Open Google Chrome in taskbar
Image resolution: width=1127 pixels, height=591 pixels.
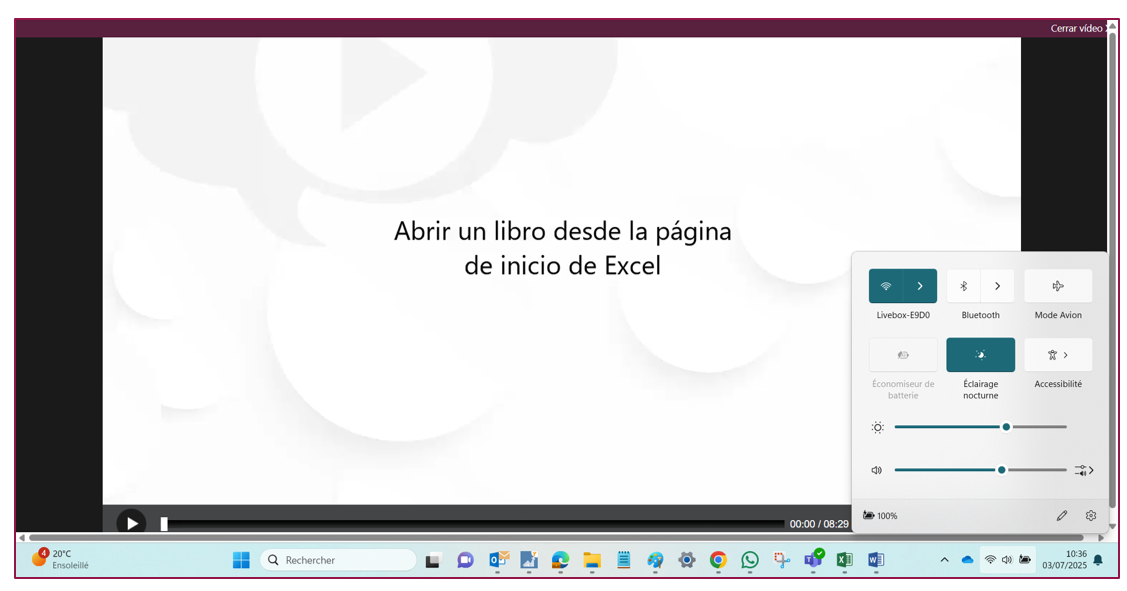718,560
